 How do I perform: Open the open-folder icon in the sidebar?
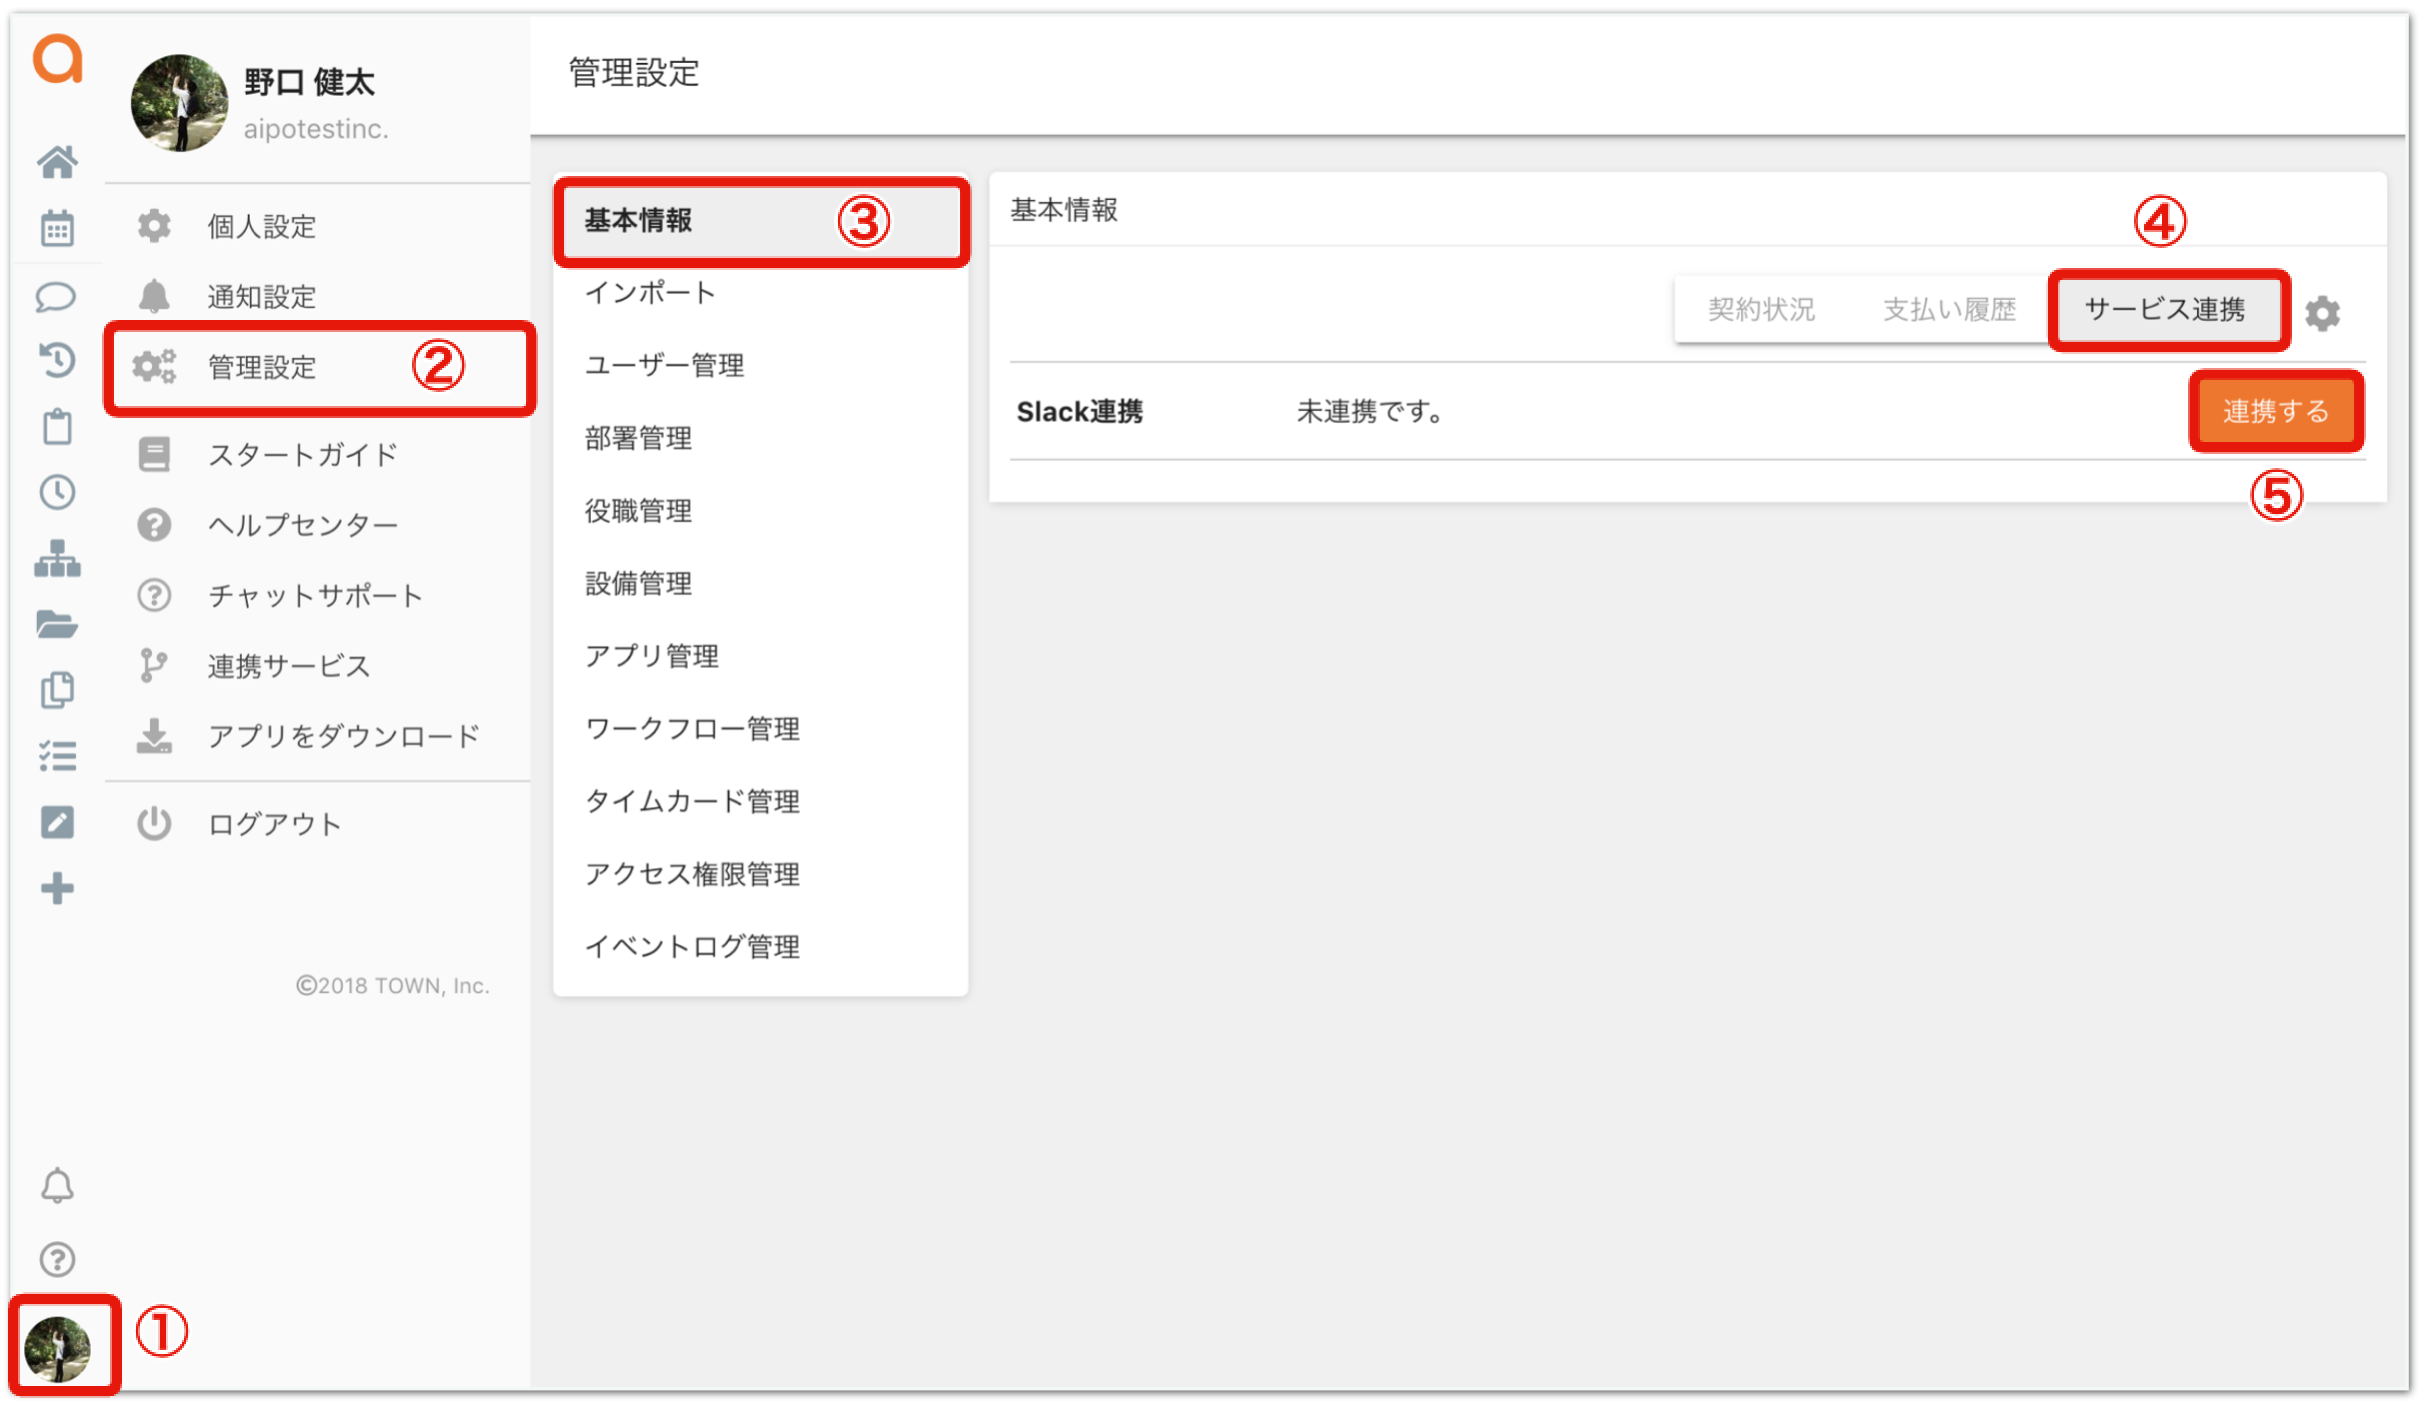point(57,624)
